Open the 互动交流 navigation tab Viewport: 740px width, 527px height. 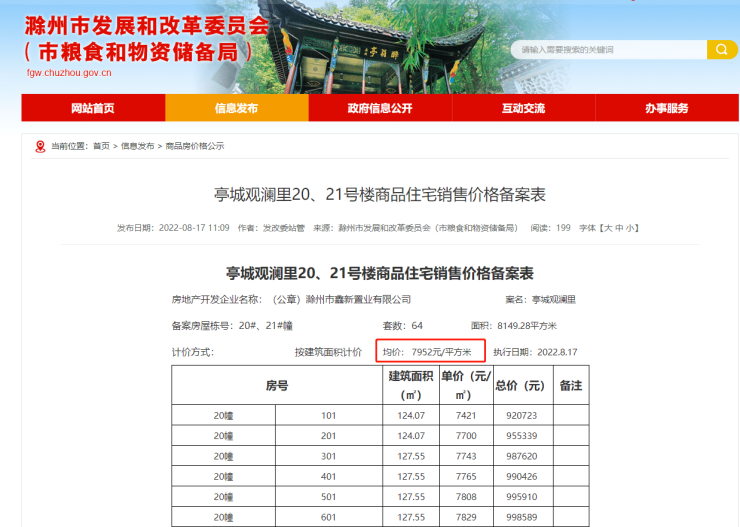523,108
